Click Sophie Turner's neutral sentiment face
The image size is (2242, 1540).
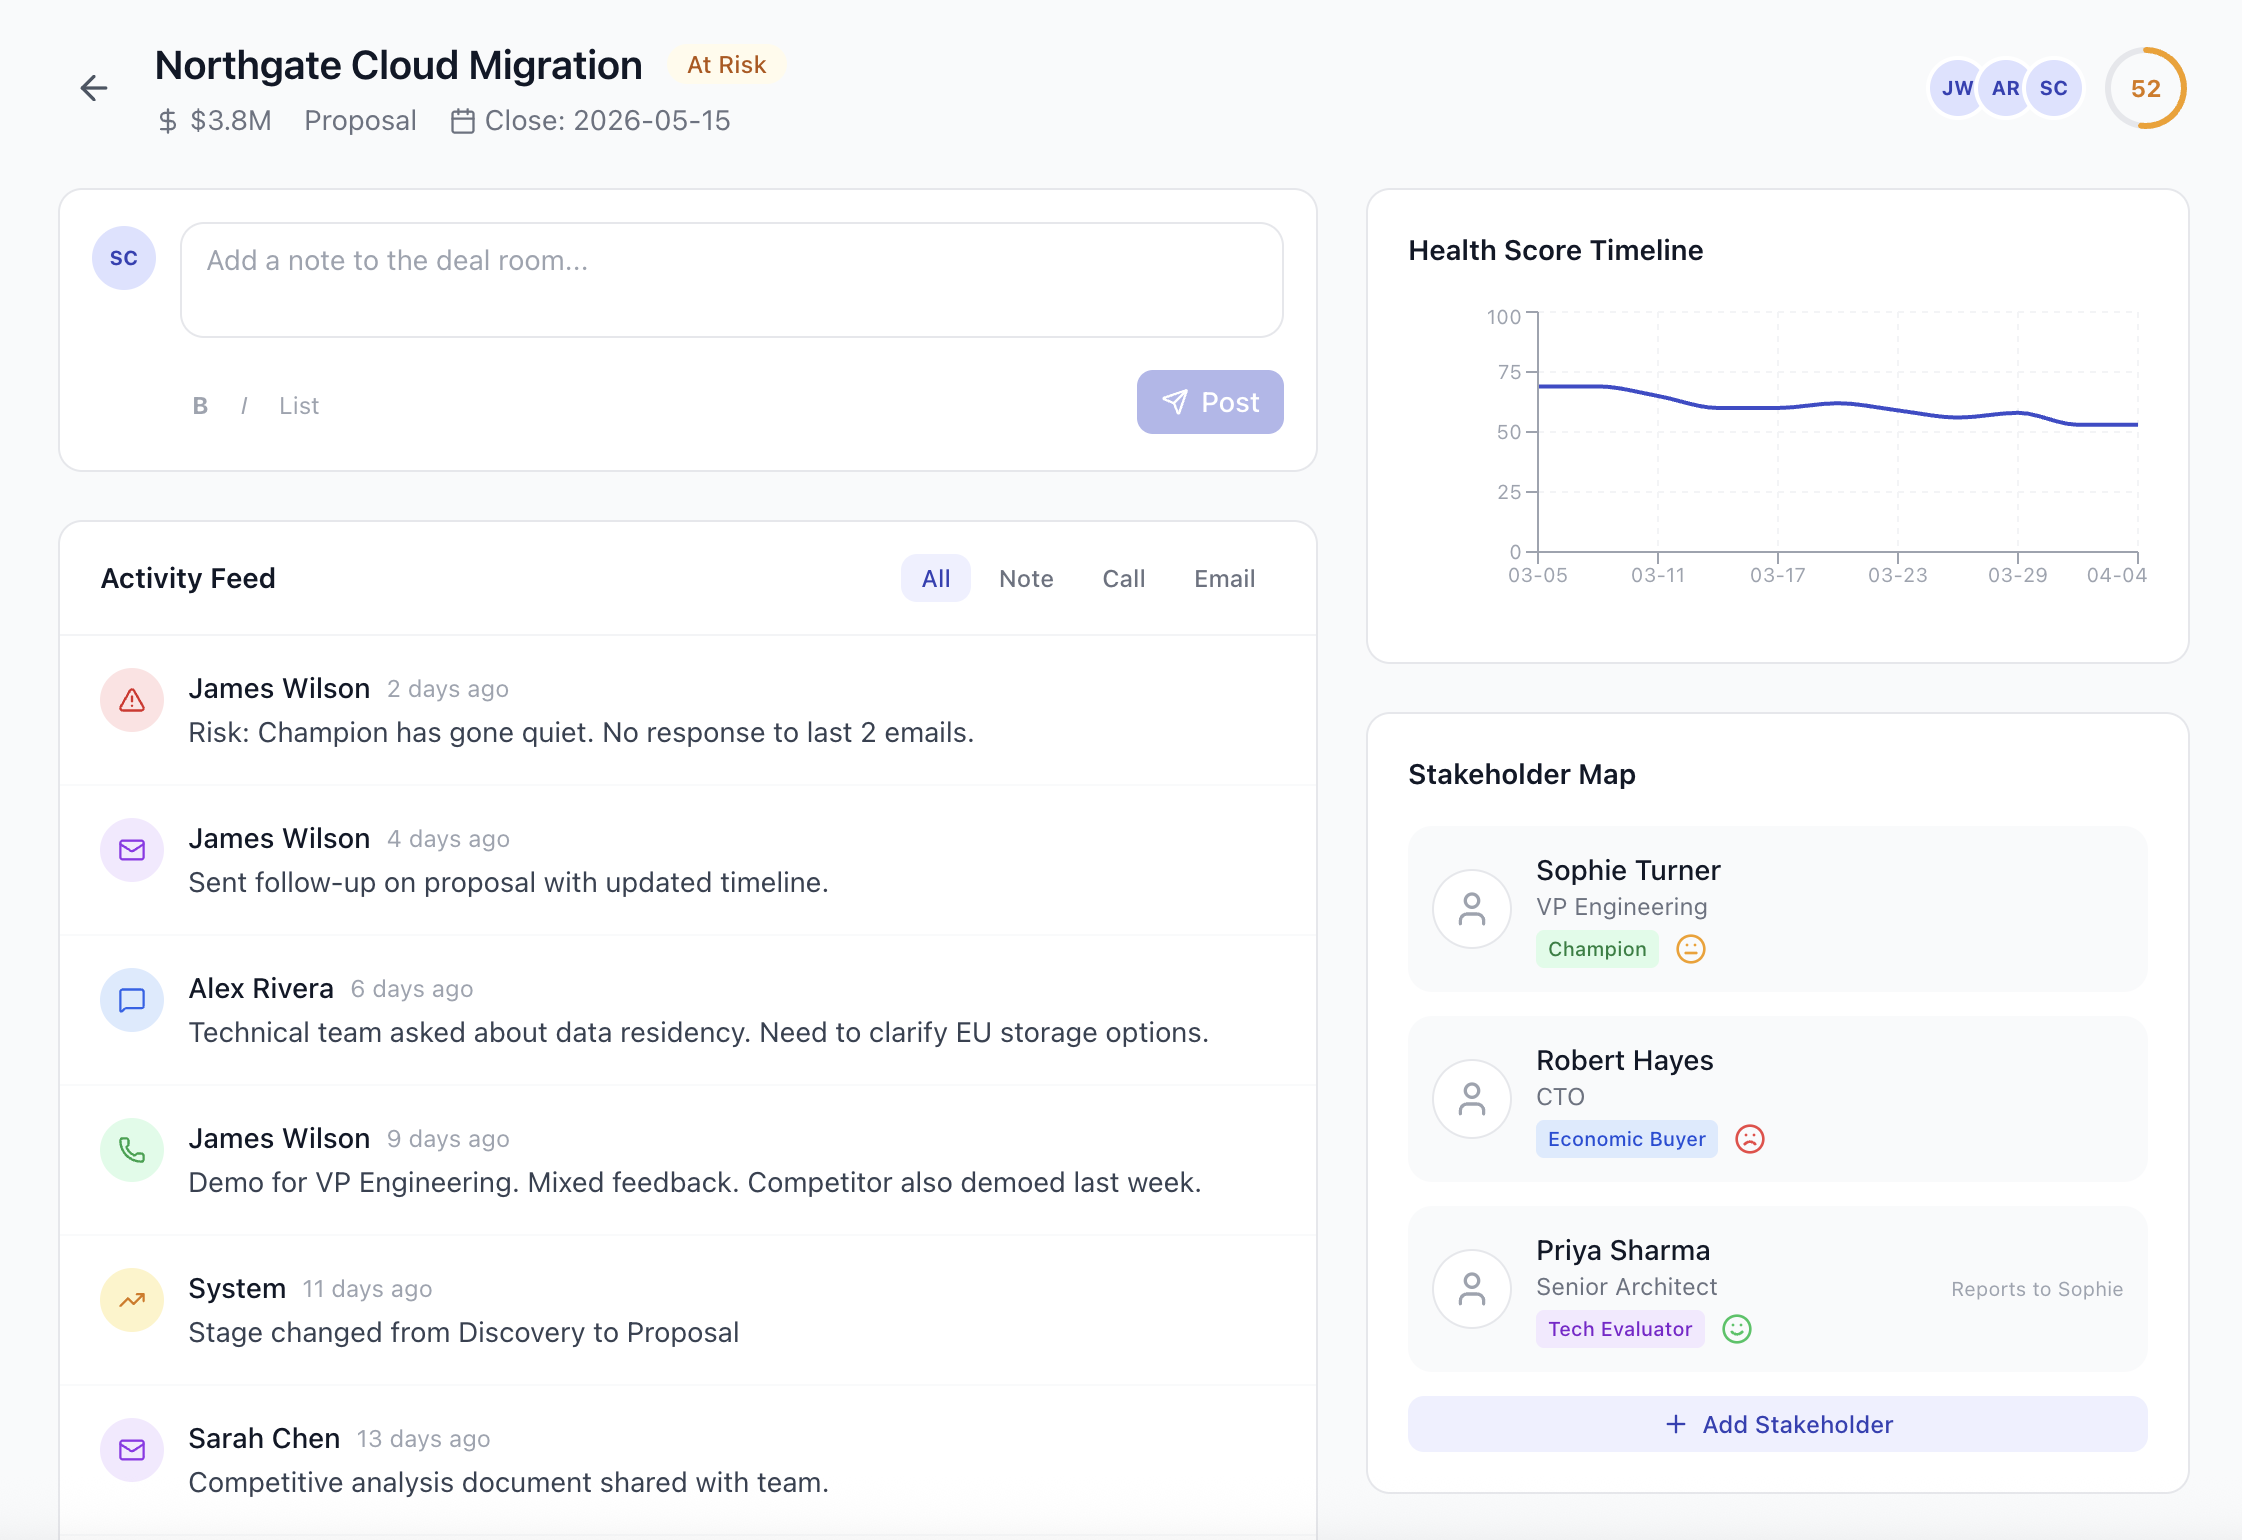pyautogui.click(x=1691, y=949)
